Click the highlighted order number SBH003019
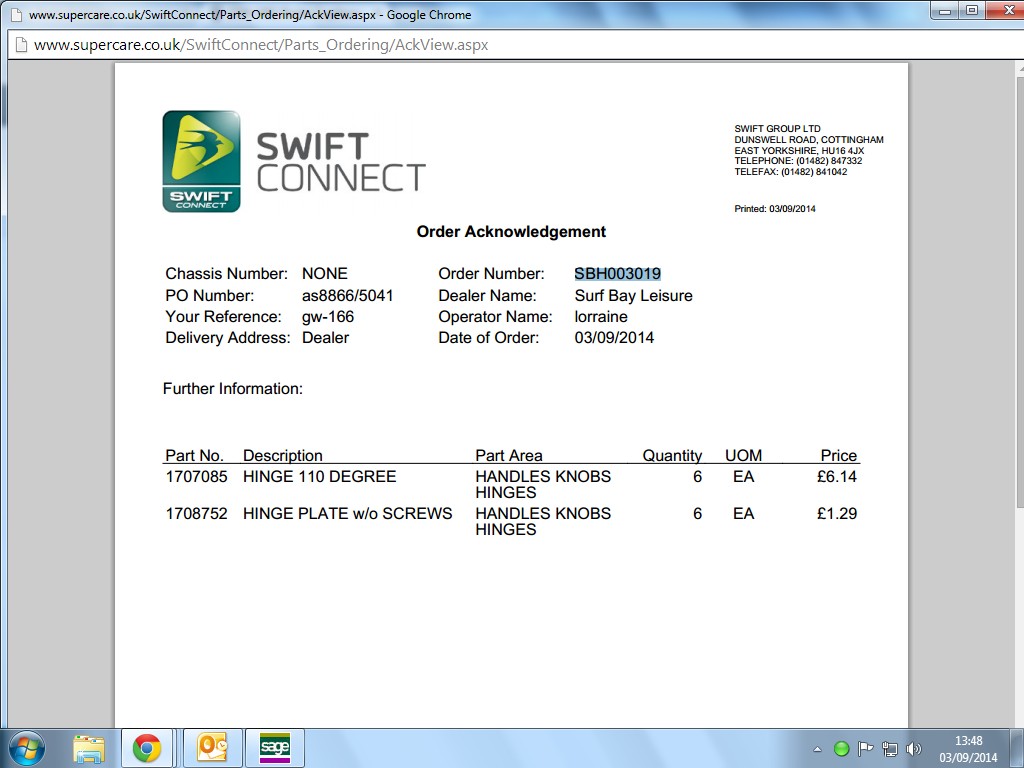 (x=617, y=274)
